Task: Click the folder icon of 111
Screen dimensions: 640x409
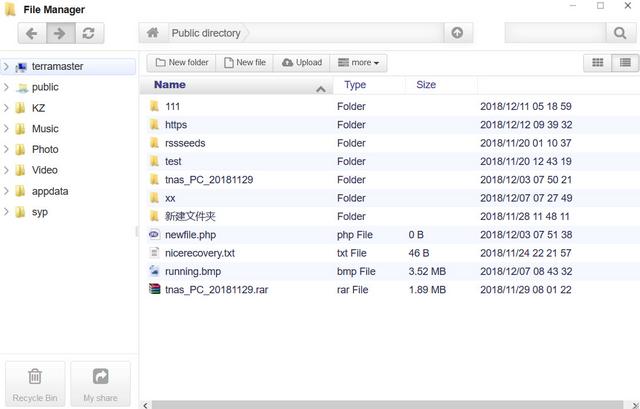Action: point(154,106)
